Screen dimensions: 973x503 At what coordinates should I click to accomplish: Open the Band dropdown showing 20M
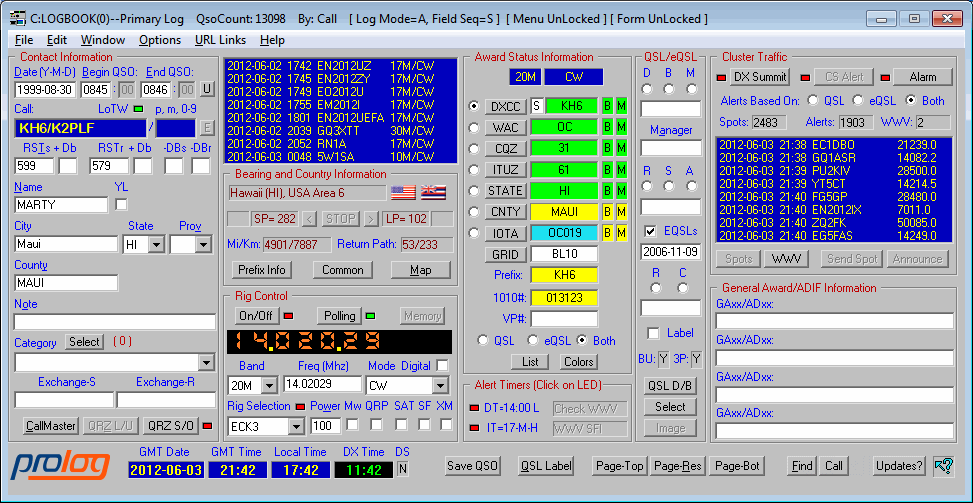[270, 386]
